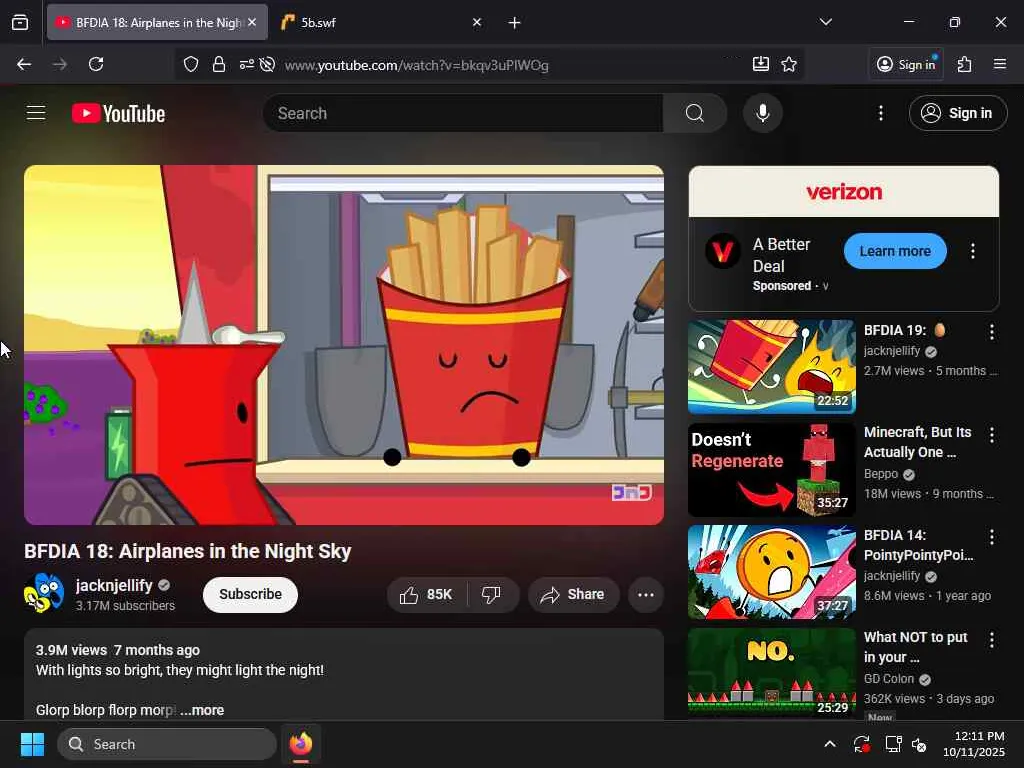Click the blocked autoplay icon
The height and width of the screenshot is (768, 1024).
pos(267,65)
